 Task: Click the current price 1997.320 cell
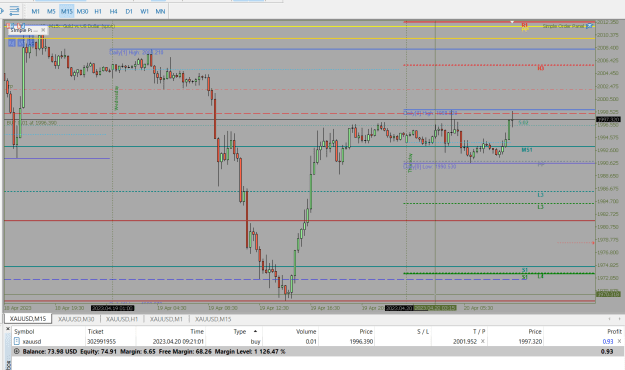530,342
